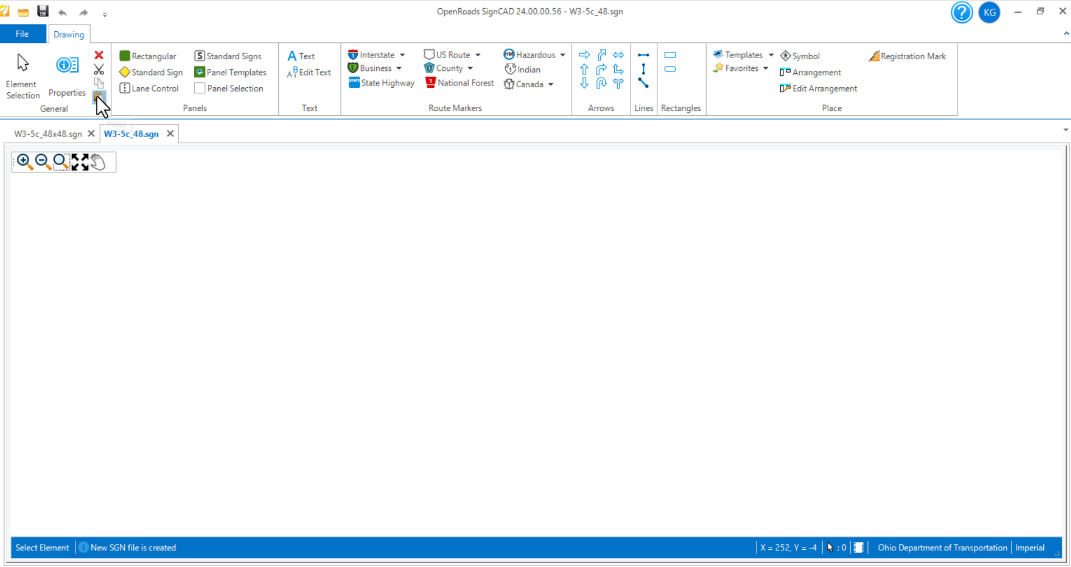Expand the Hazardous marker dropdown
This screenshot has width=1071, height=567.
(562, 55)
